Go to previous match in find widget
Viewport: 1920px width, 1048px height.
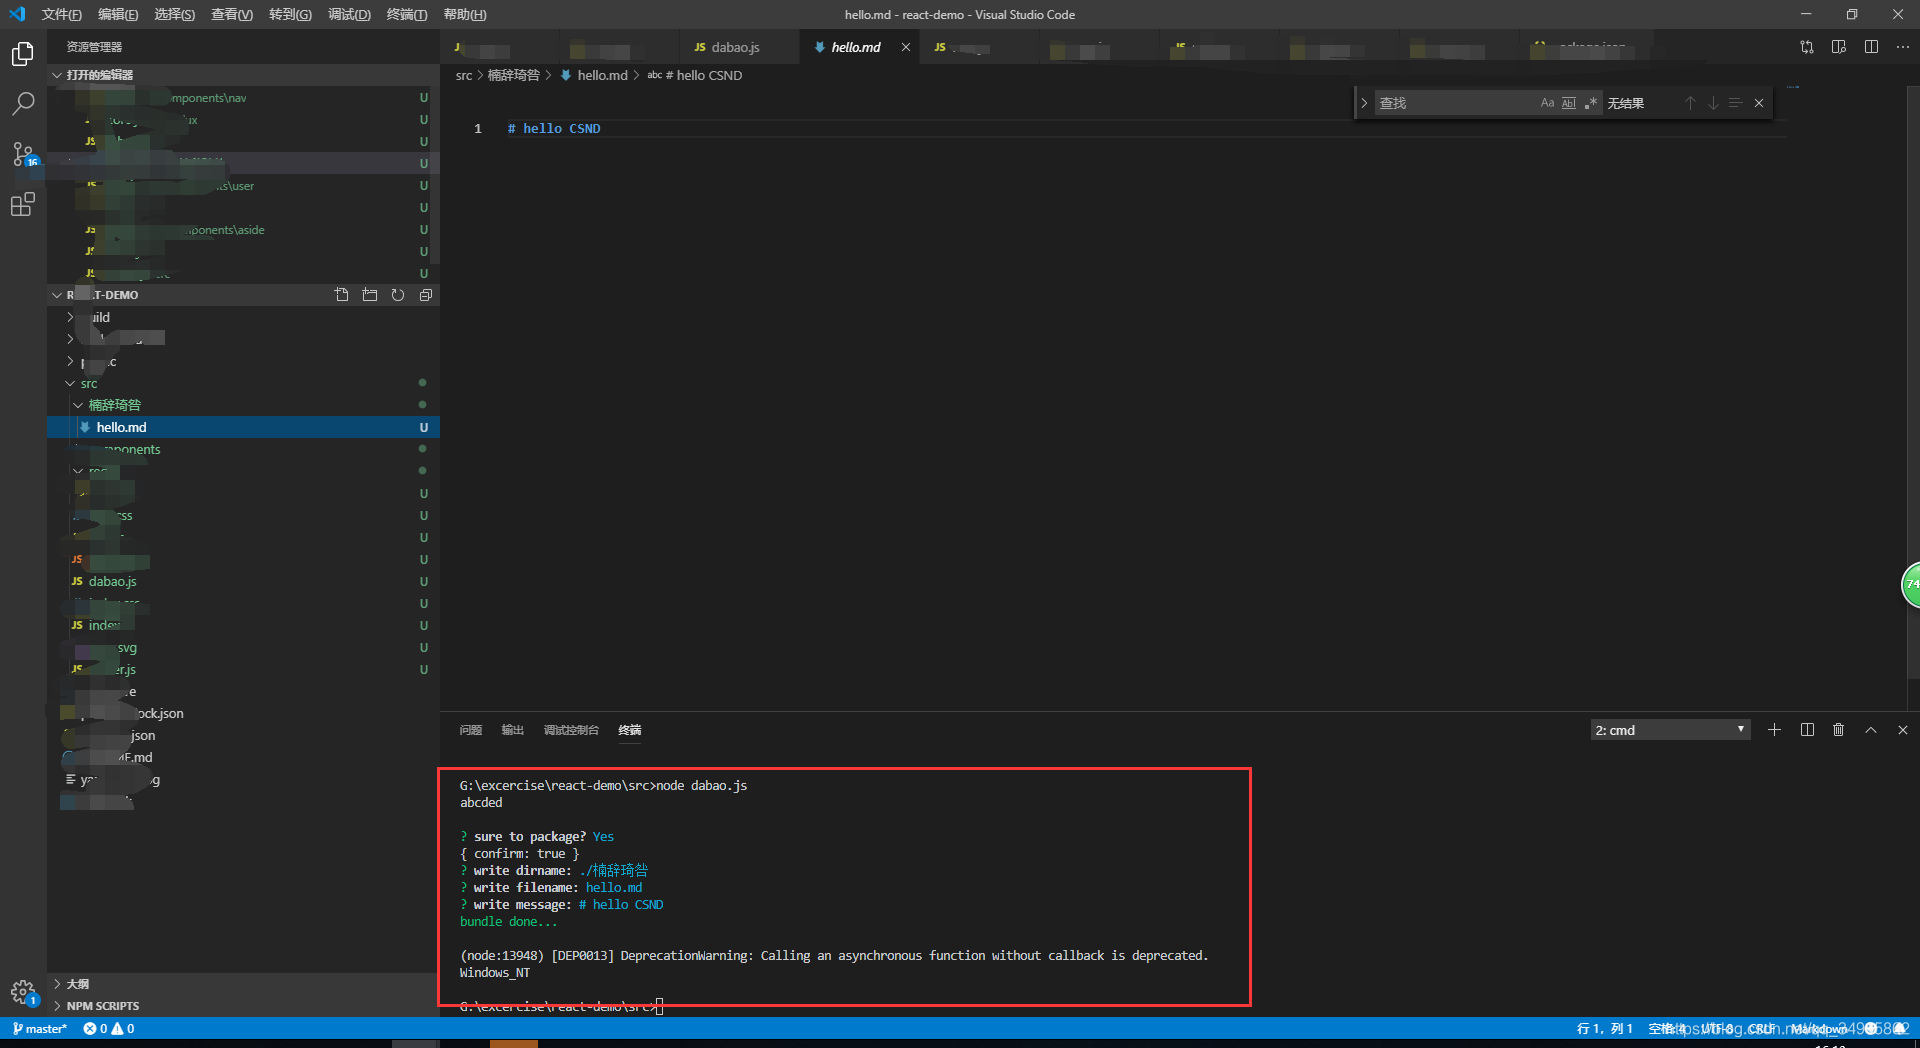(1690, 103)
